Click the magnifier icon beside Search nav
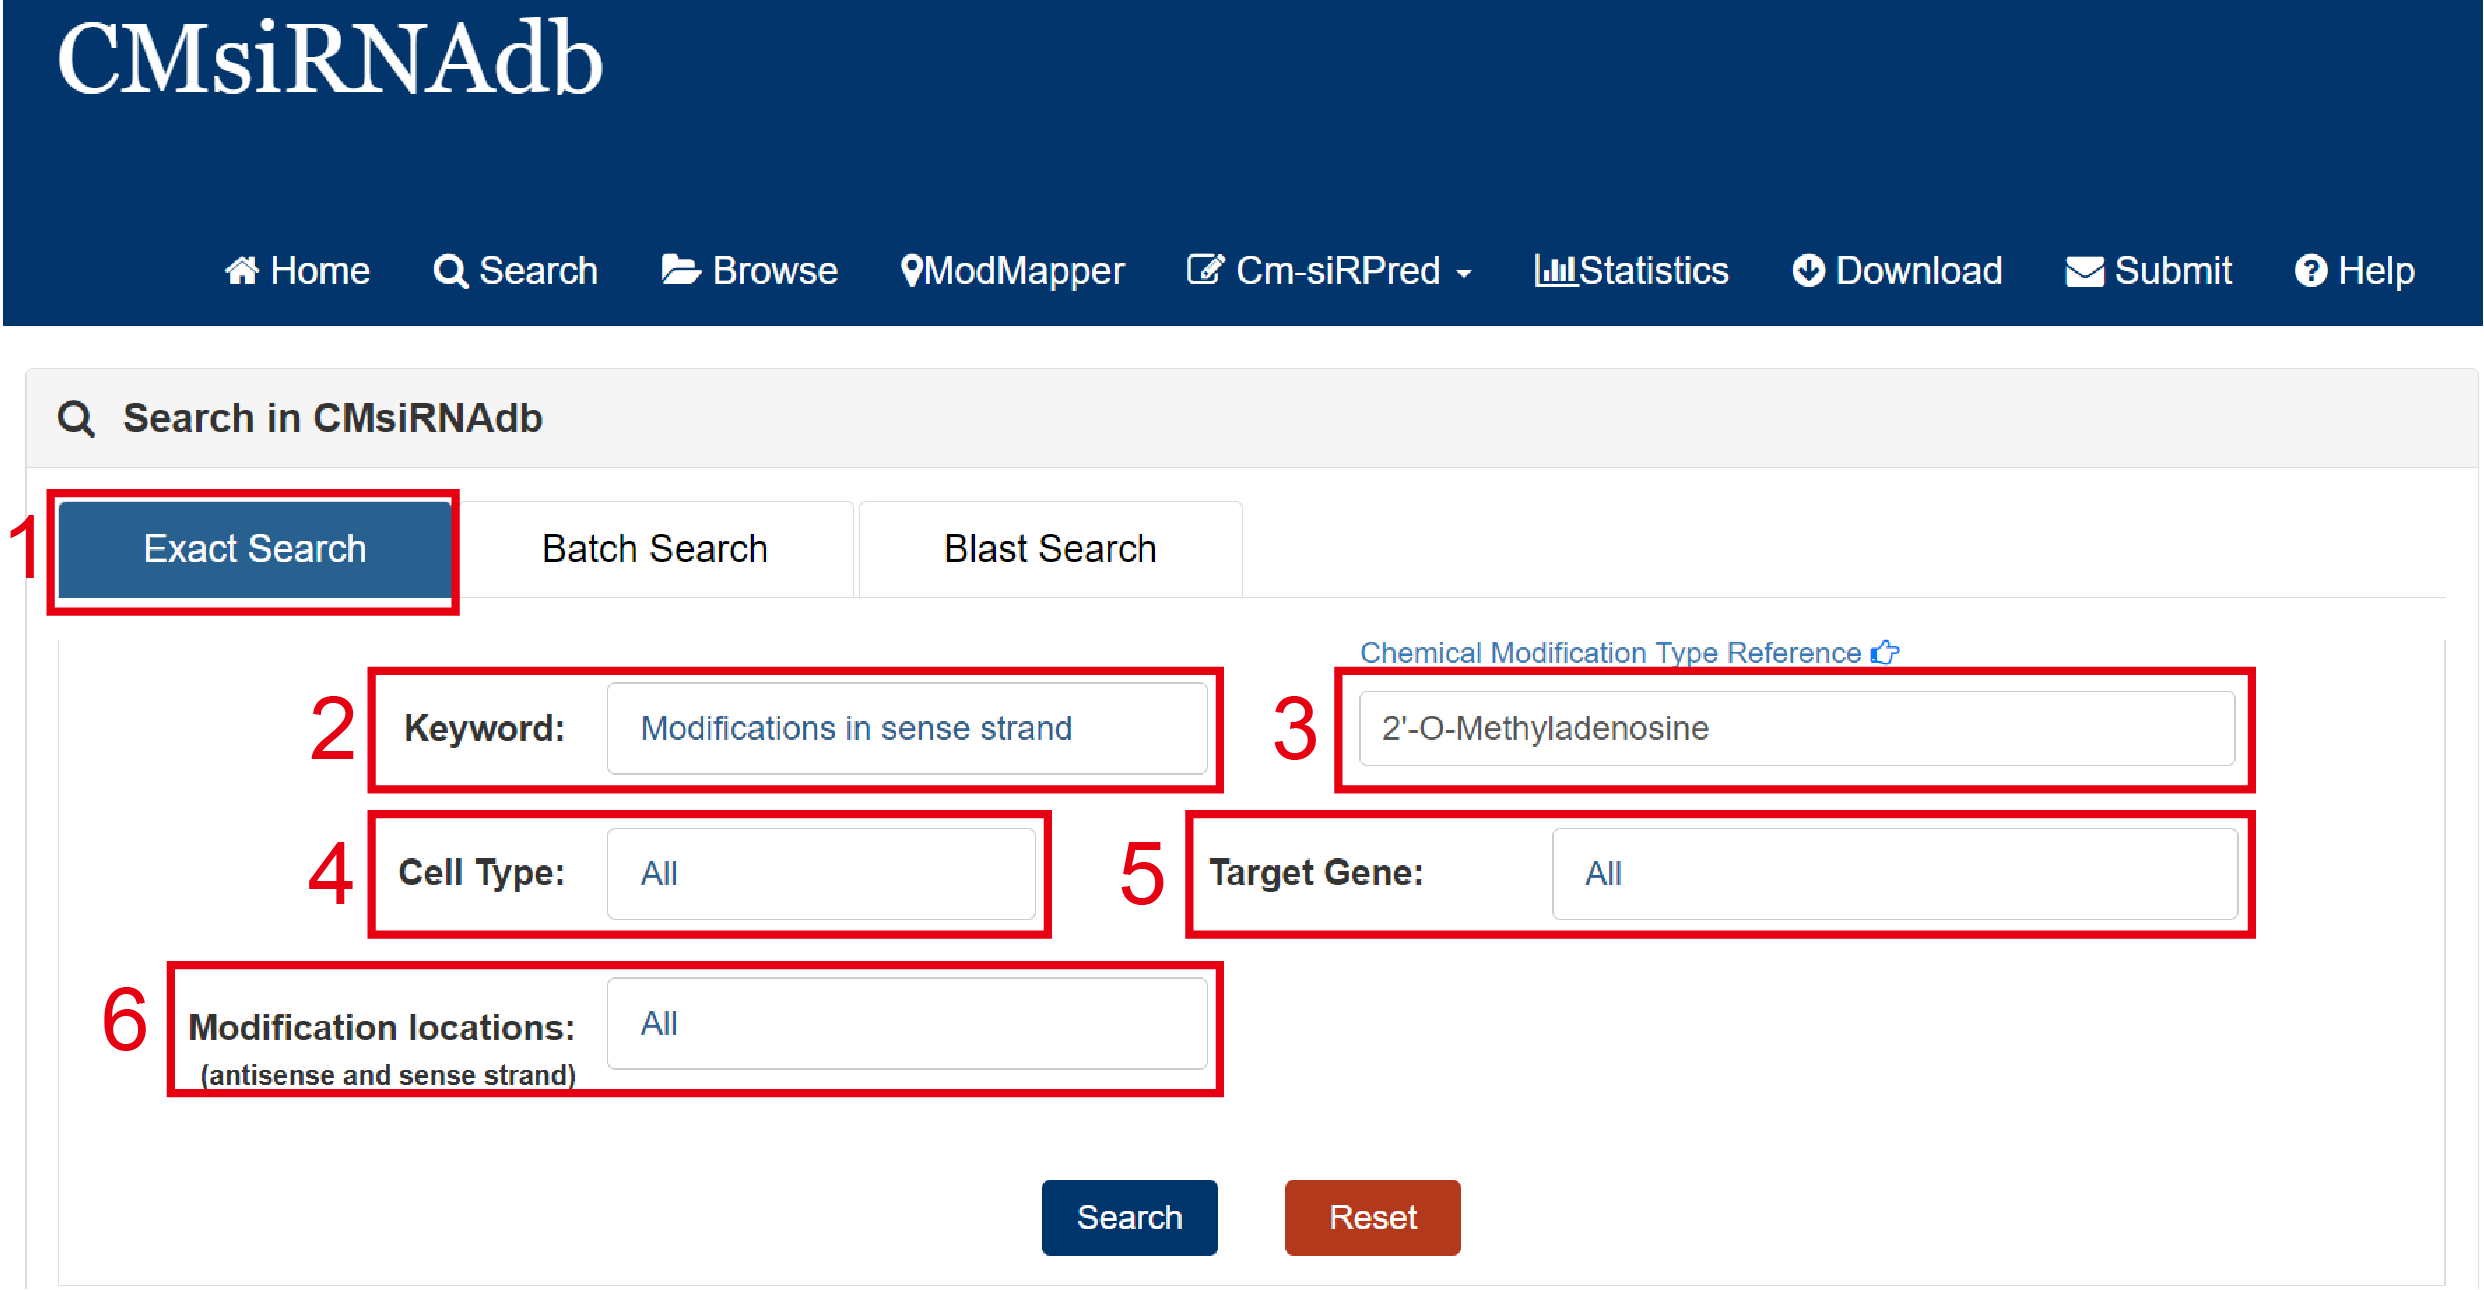This screenshot has width=2484, height=1290. point(450,271)
